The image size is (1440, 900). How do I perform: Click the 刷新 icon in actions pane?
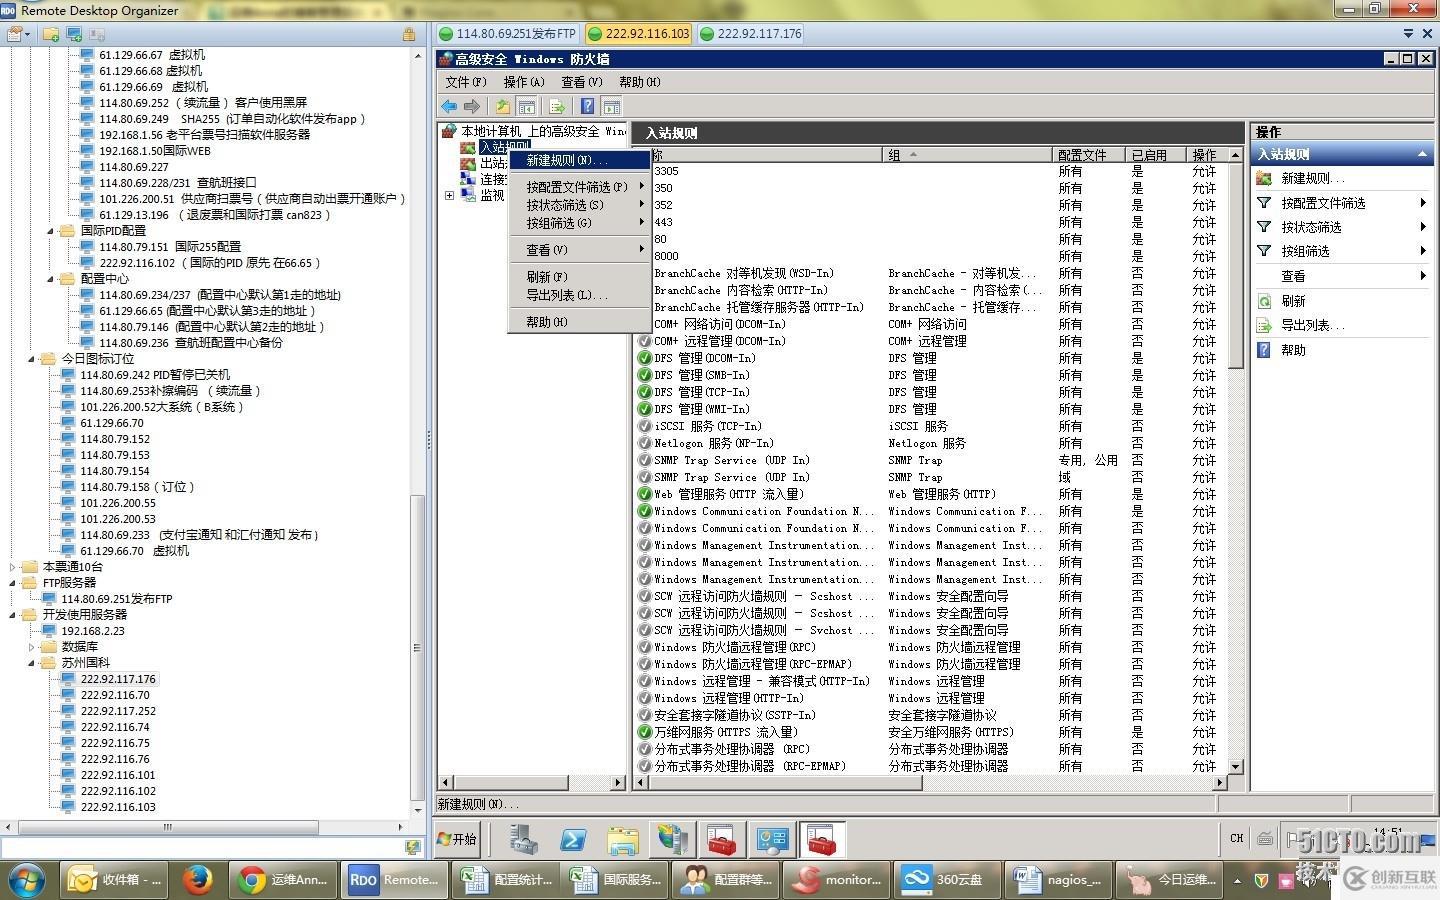[x=1264, y=301]
